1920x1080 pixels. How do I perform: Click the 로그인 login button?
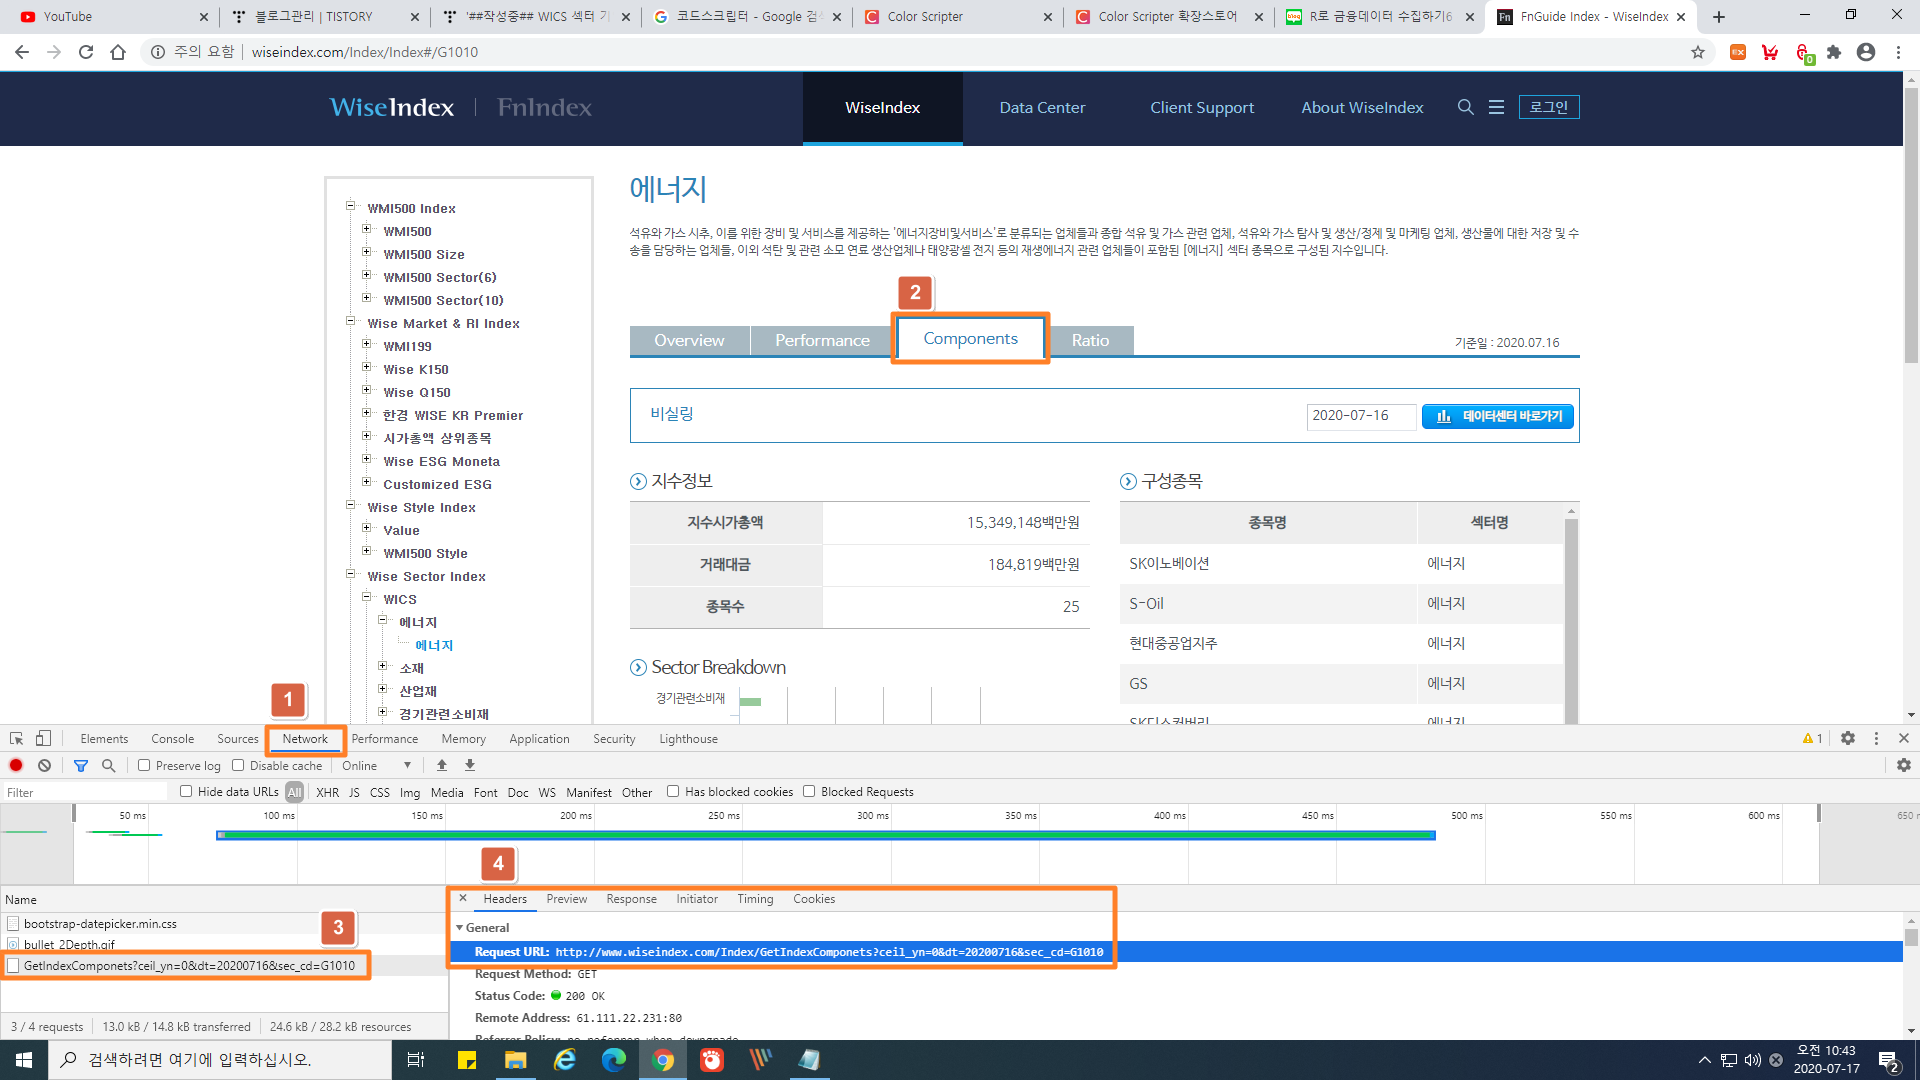tap(1548, 107)
